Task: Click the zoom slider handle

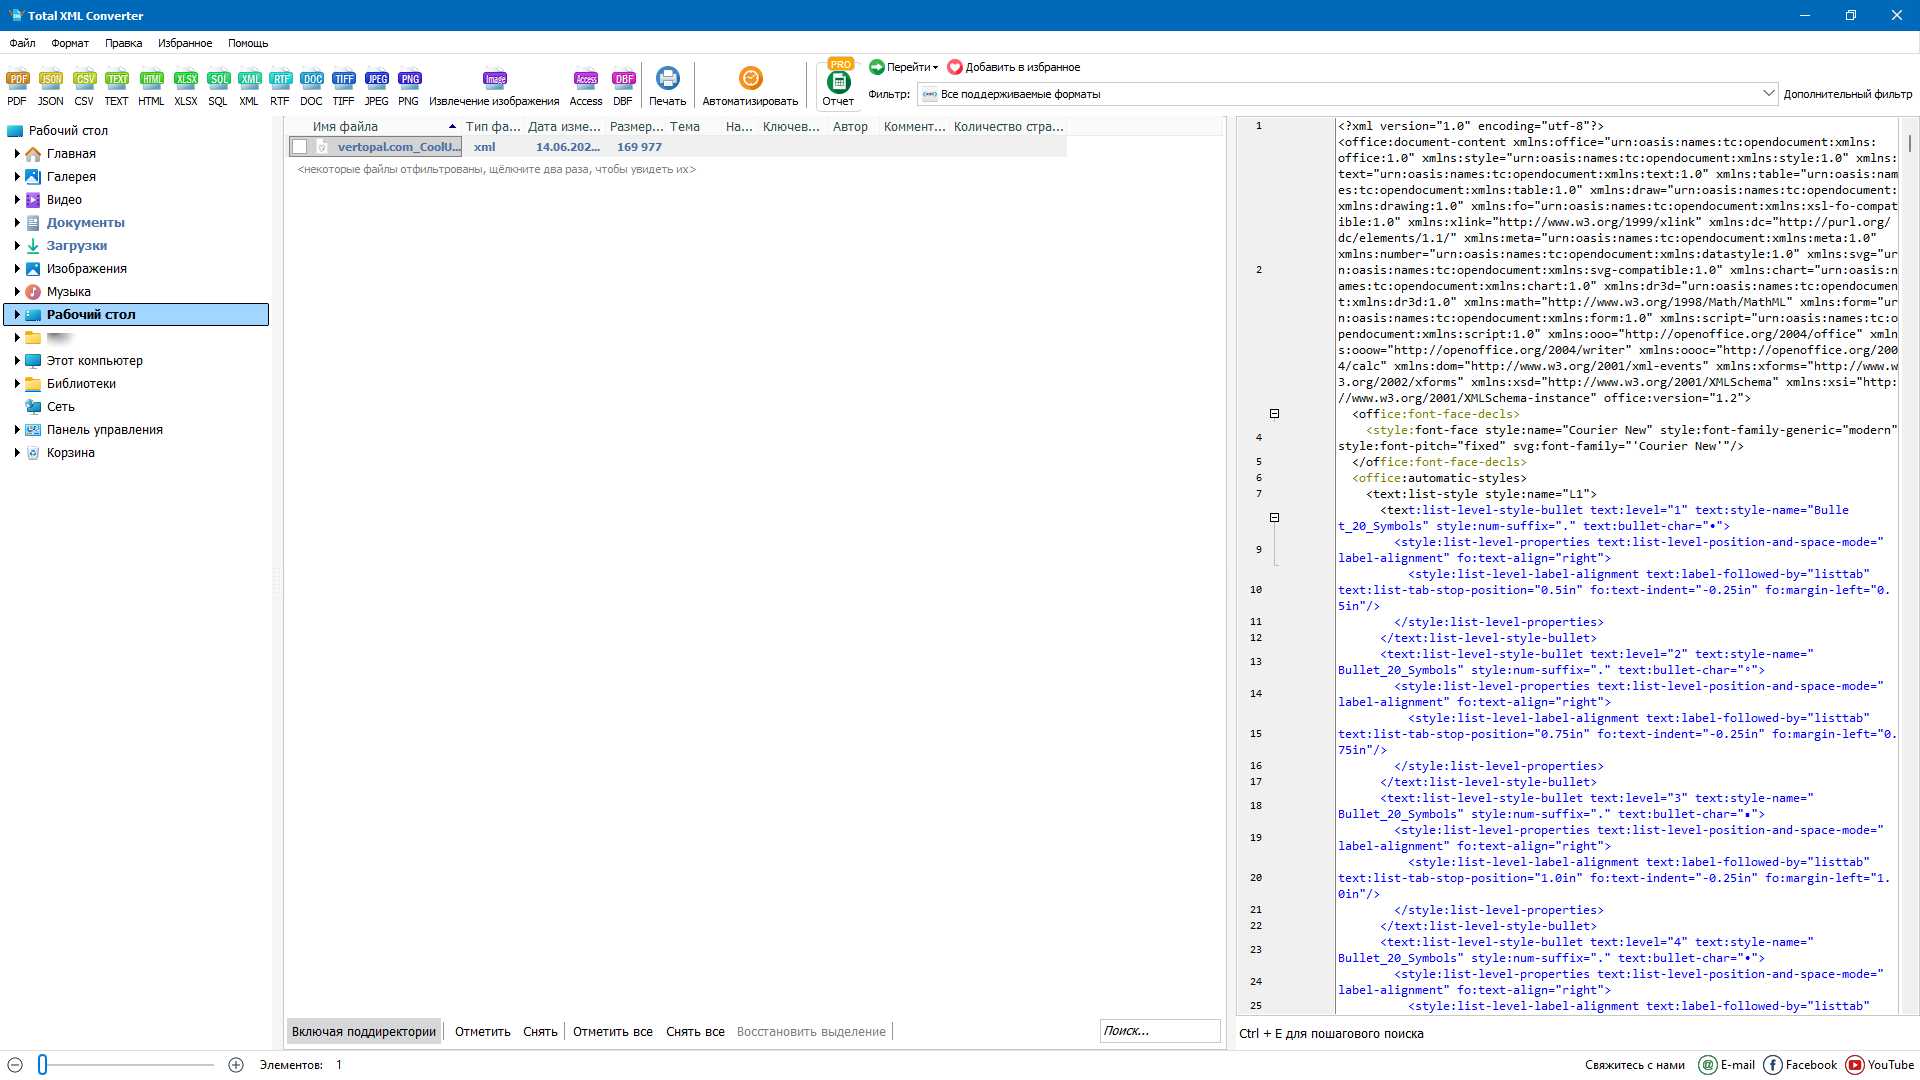Action: (x=42, y=1065)
